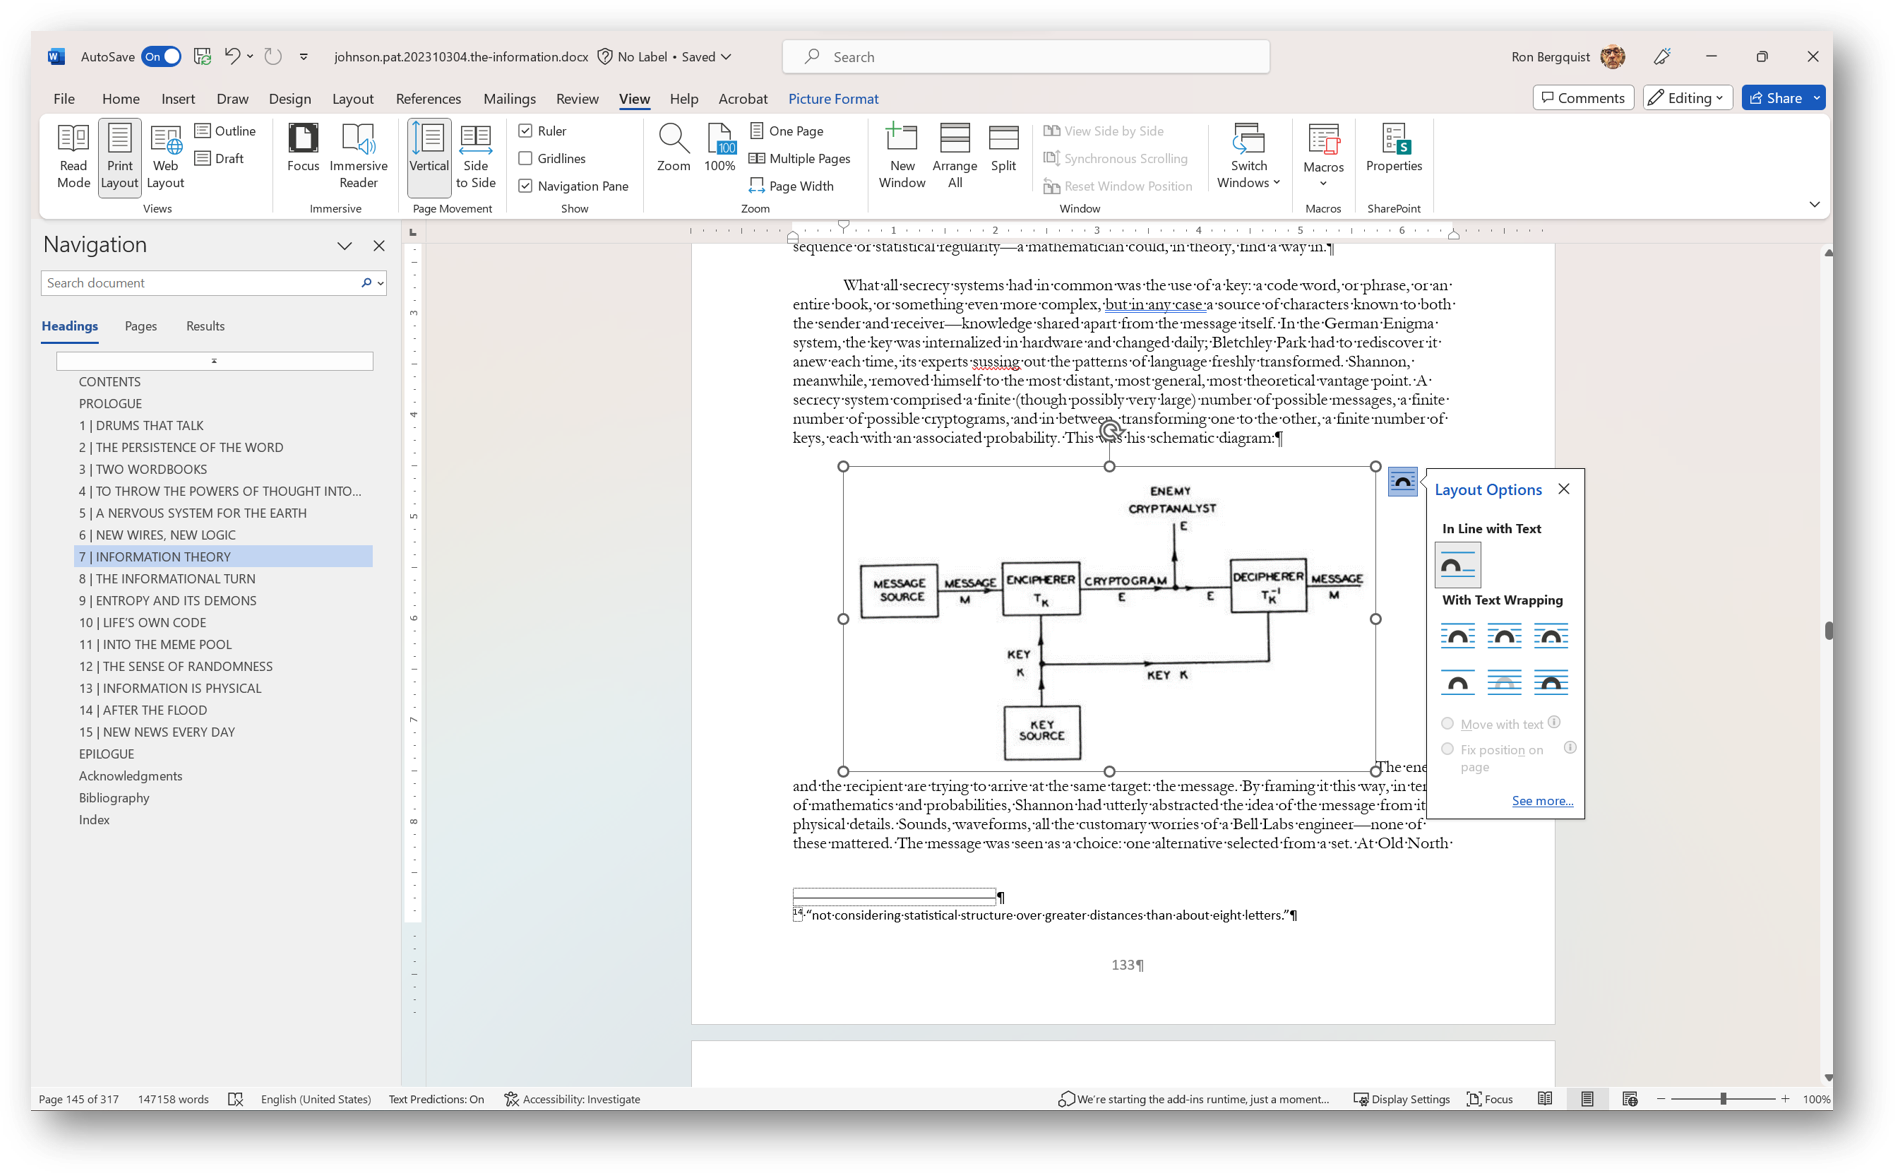Choose the Square text wrapping option

point(1458,636)
